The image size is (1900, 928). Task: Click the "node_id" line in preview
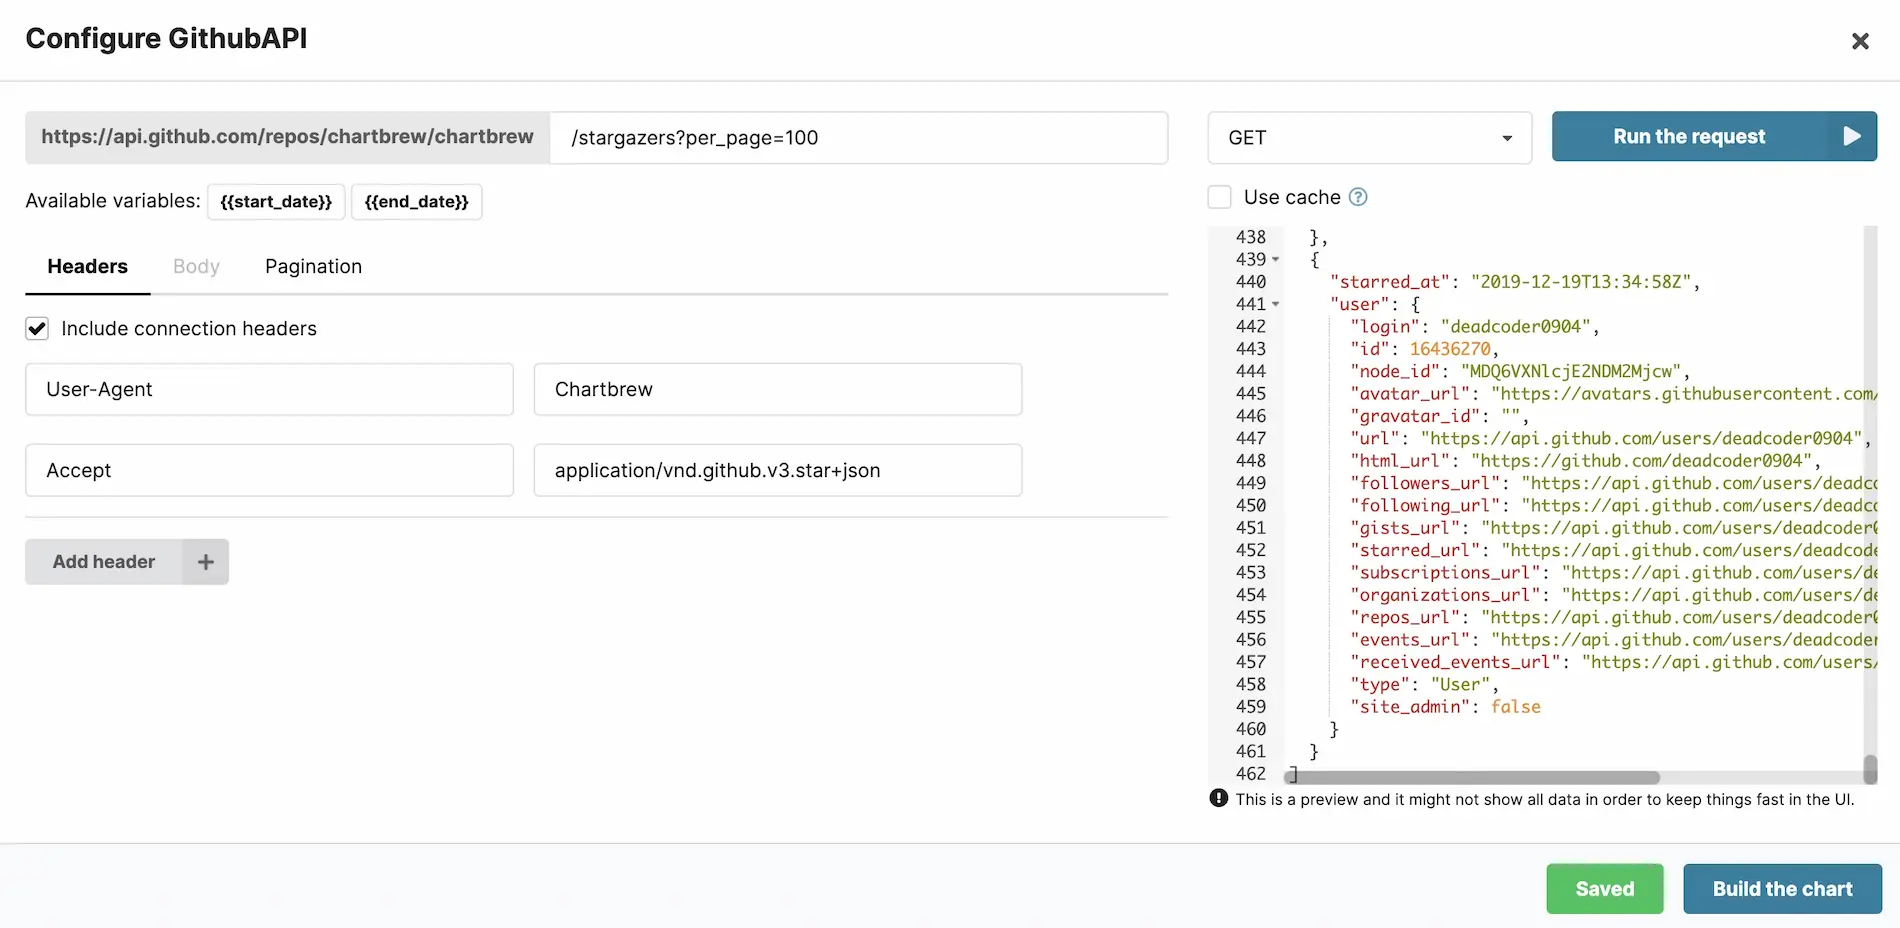(x=1520, y=371)
